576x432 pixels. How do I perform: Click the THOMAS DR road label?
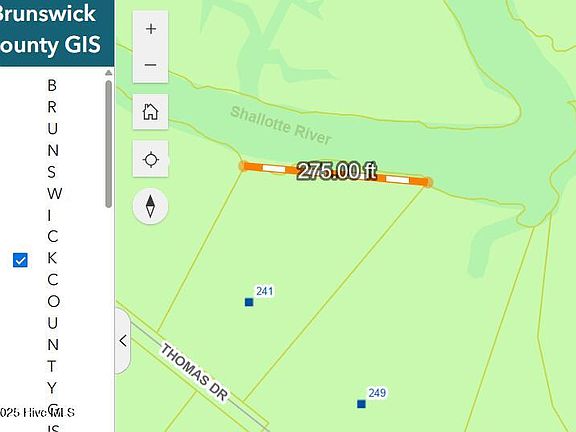194,371
